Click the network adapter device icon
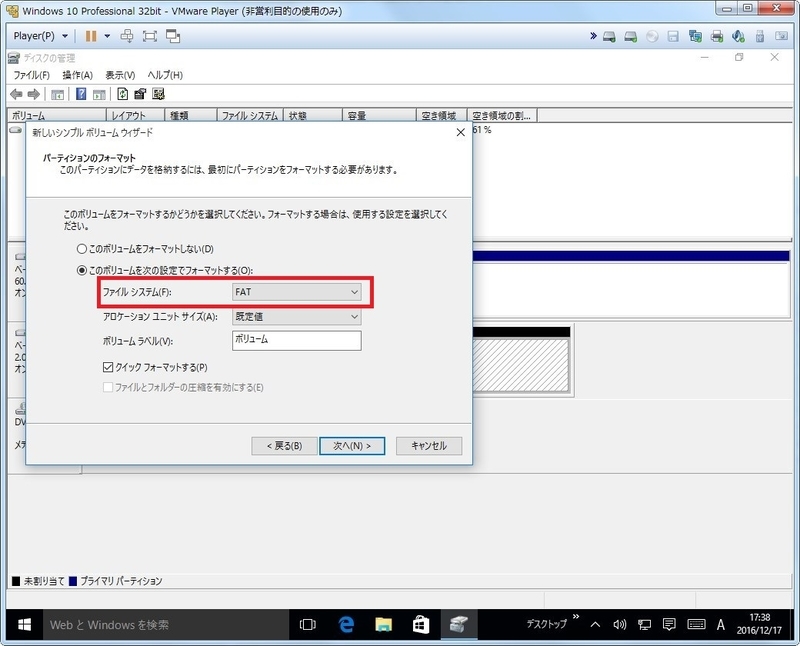Screen dimensions: 800x646 point(695,36)
